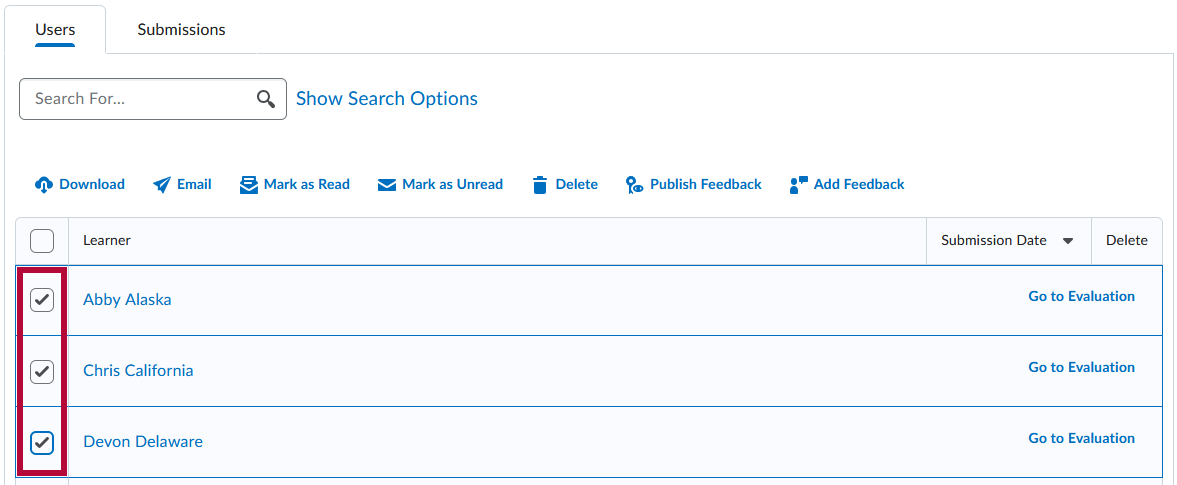
Task: Select the Users tab
Action: [x=55, y=30]
